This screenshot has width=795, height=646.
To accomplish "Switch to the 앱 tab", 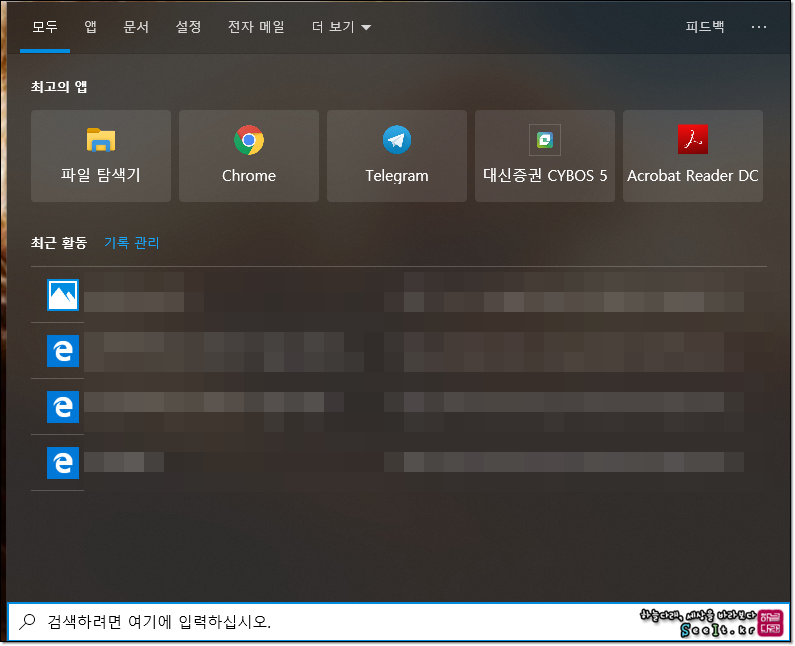I will [x=91, y=27].
